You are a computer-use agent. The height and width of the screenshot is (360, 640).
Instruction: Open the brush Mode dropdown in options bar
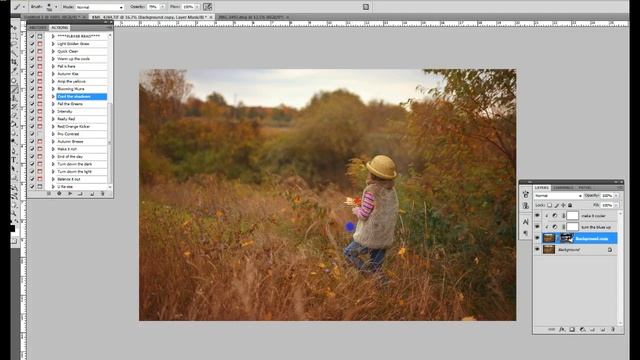click(x=99, y=7)
